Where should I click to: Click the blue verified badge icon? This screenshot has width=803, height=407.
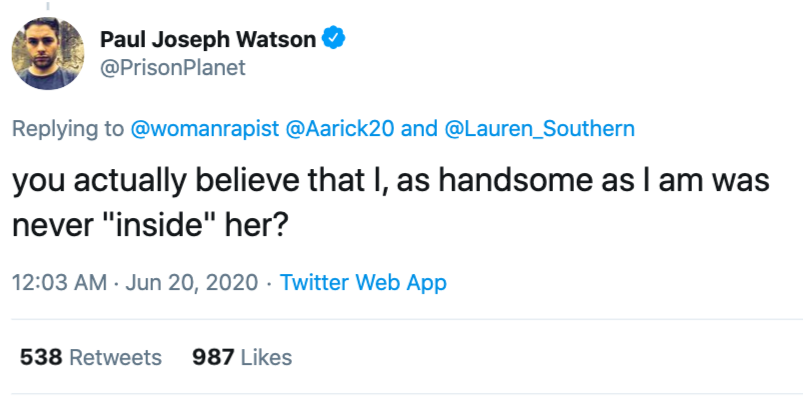click(335, 39)
